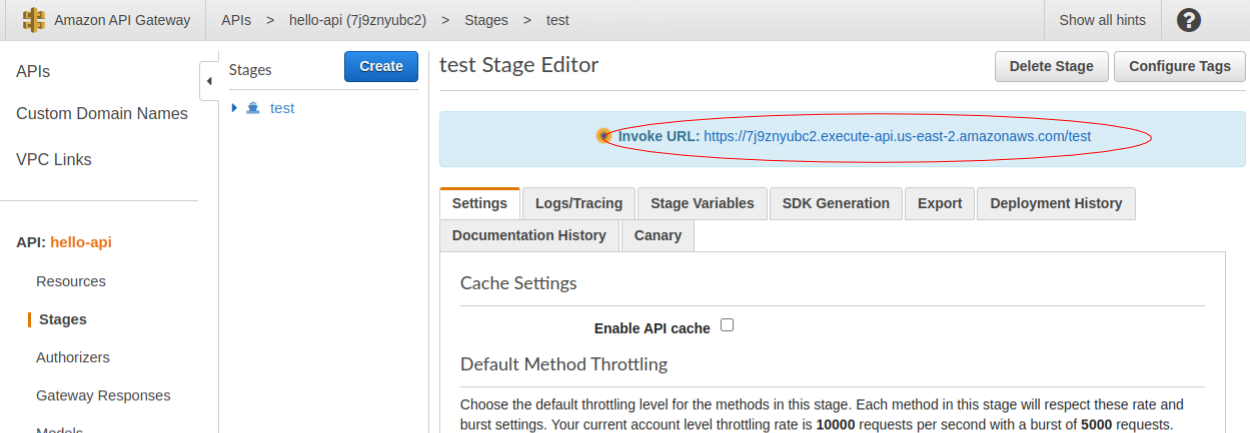
Task: Select the test stage in the tree
Action: pos(282,108)
